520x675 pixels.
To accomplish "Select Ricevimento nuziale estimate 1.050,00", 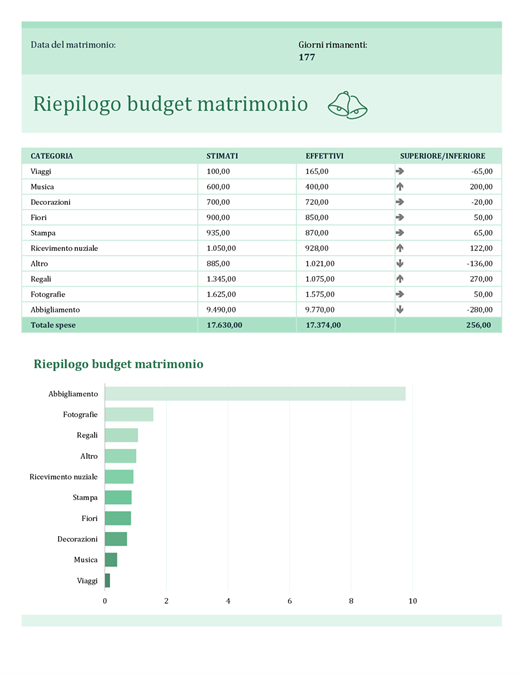I will pos(221,248).
